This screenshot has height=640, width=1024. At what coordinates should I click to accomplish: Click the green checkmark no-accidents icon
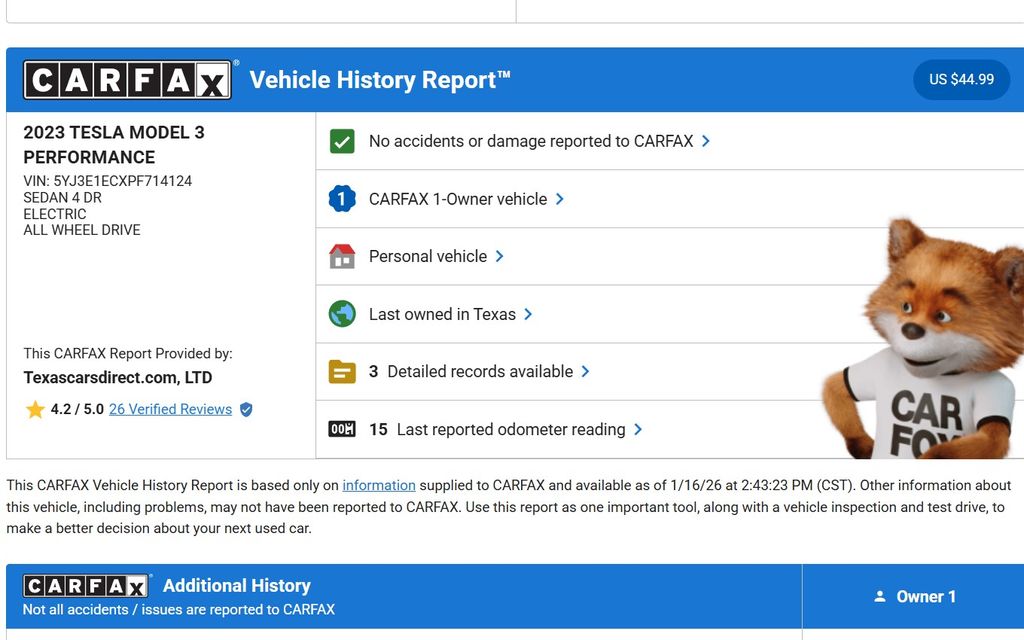pyautogui.click(x=342, y=141)
